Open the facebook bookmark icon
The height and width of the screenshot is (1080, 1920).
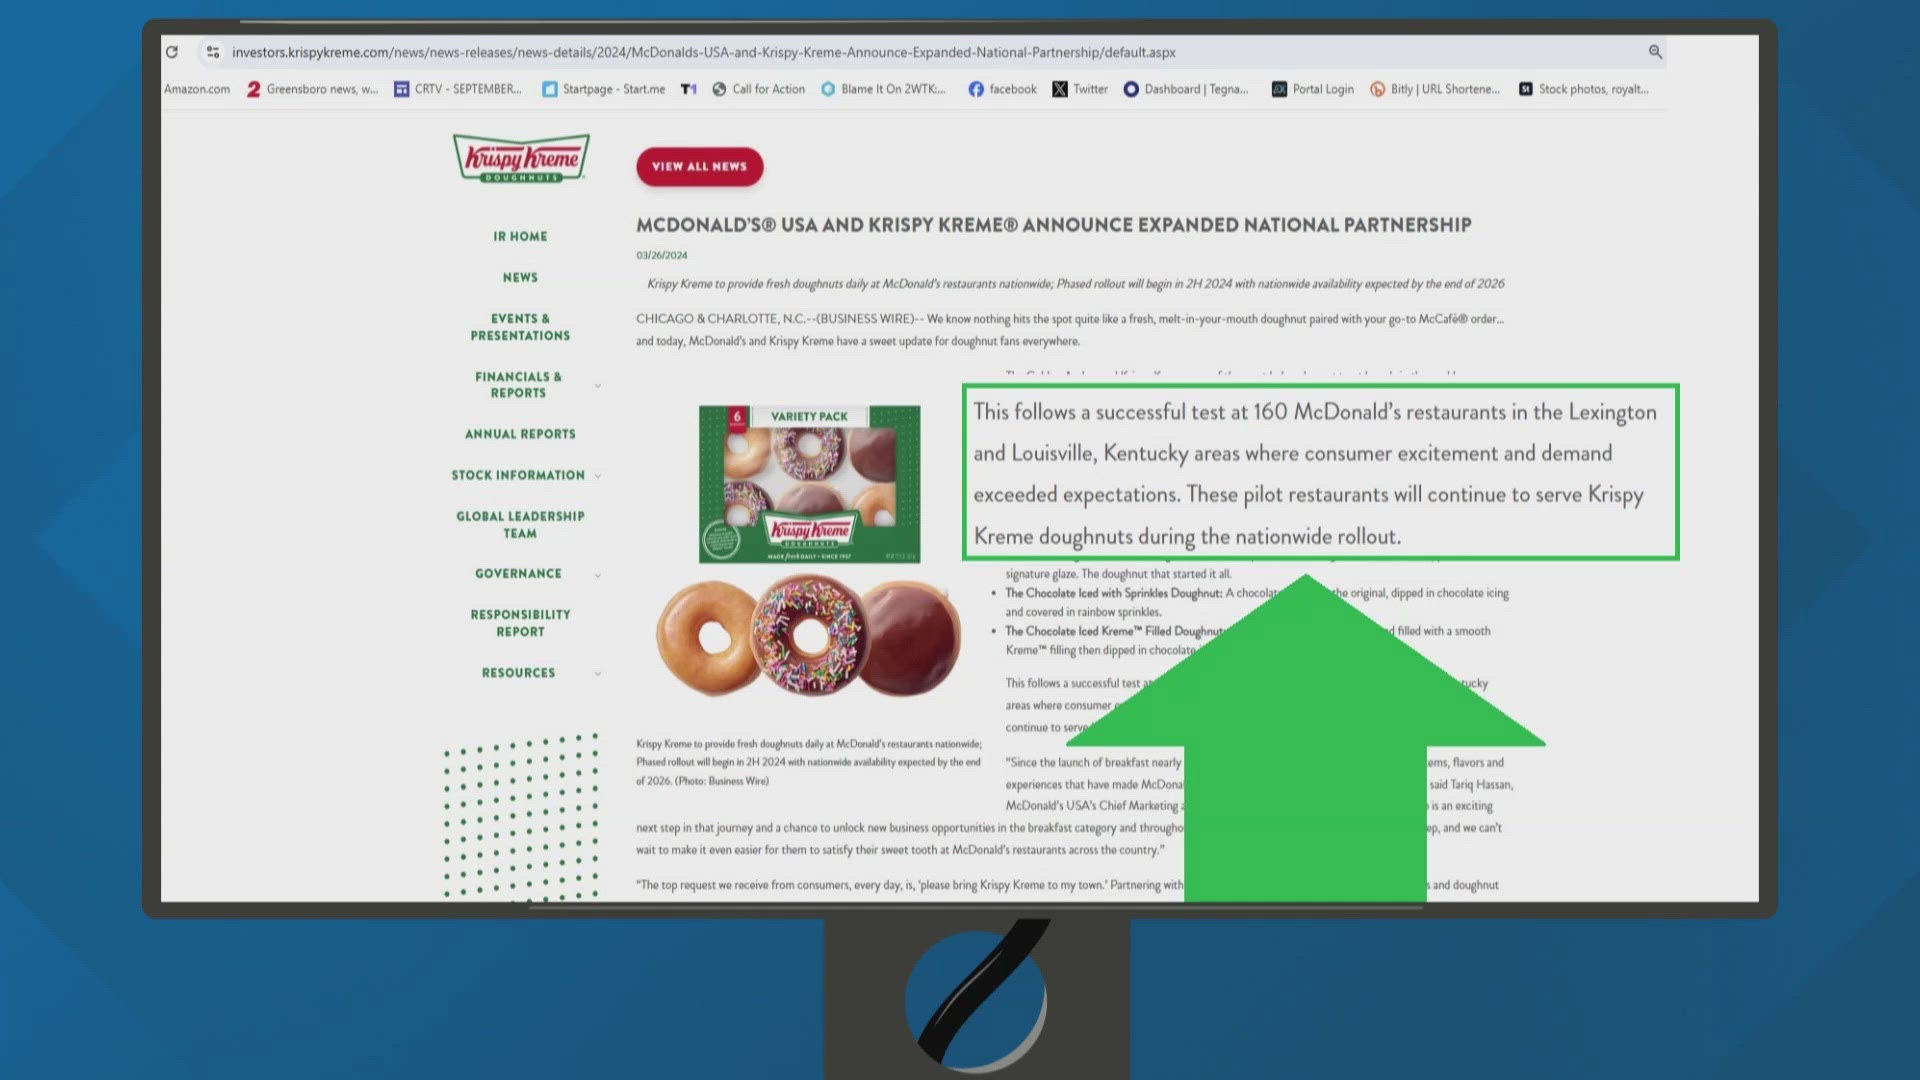(975, 89)
